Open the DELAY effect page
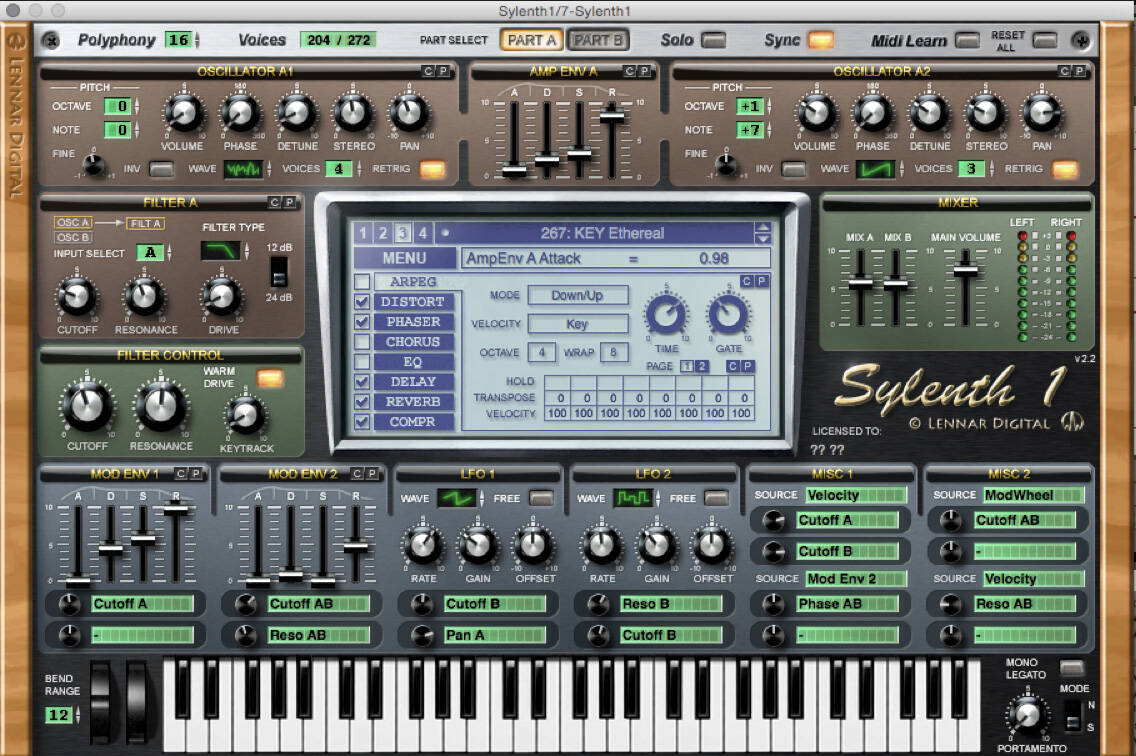1136x756 pixels. coord(414,381)
